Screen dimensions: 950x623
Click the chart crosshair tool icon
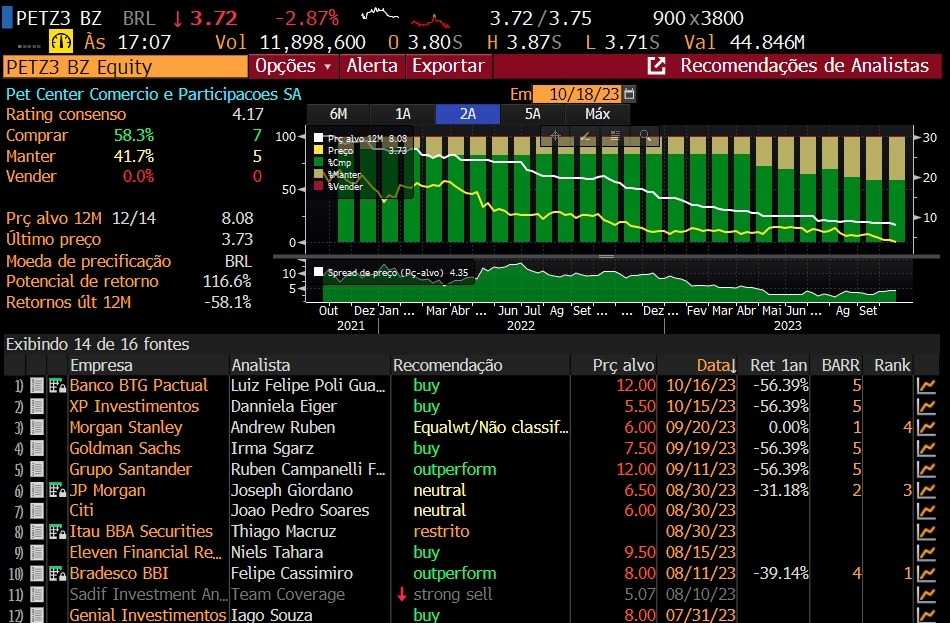click(555, 135)
